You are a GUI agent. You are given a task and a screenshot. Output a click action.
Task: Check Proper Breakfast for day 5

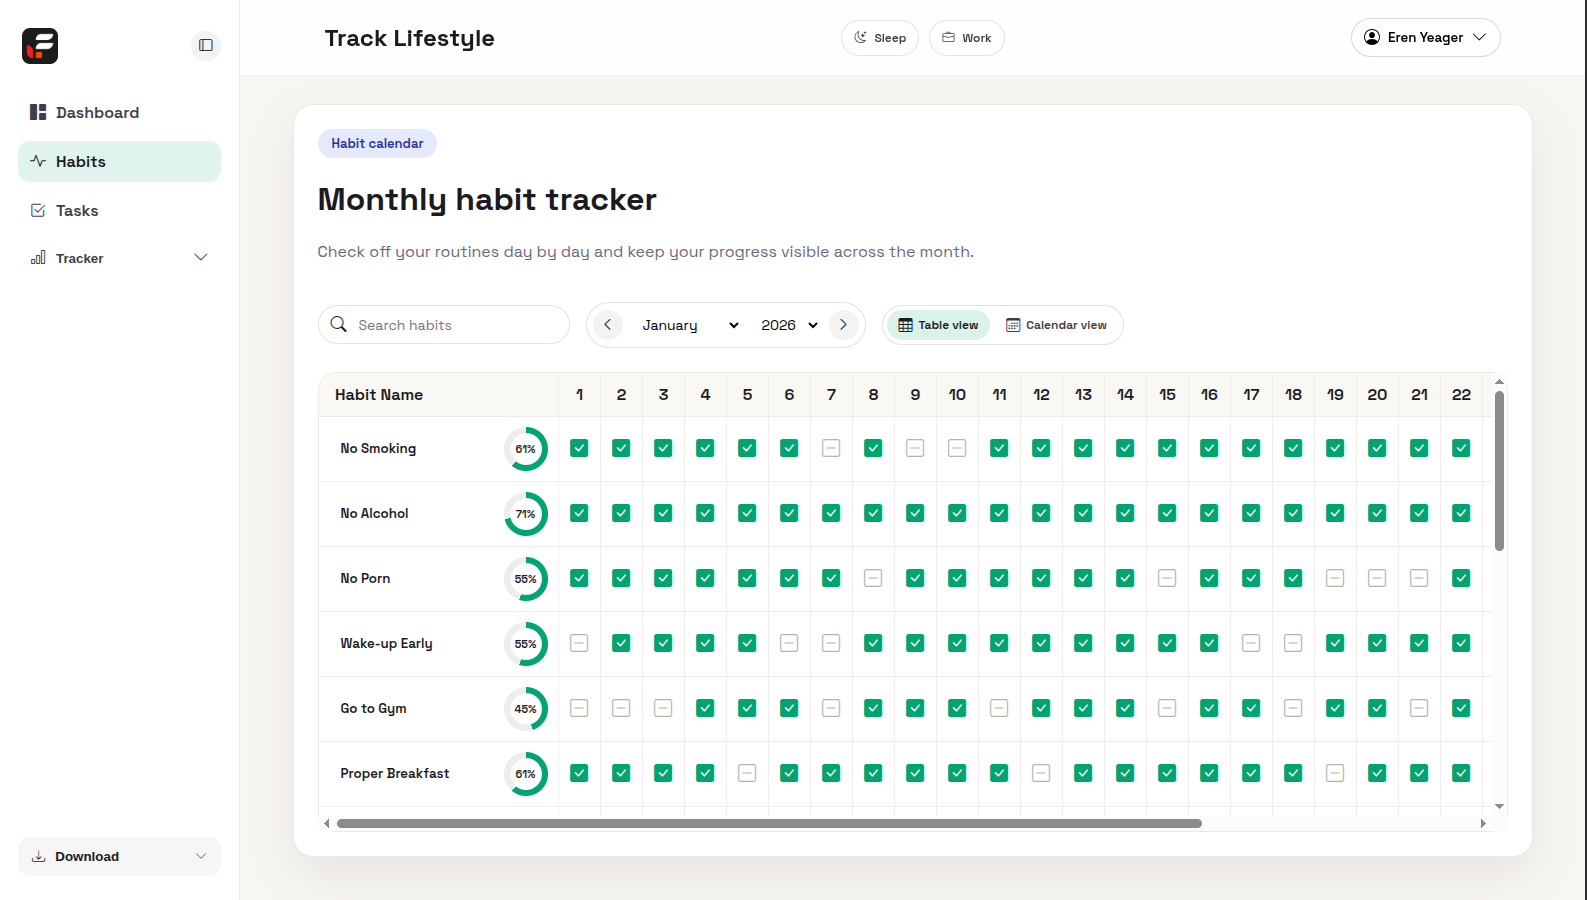(747, 773)
